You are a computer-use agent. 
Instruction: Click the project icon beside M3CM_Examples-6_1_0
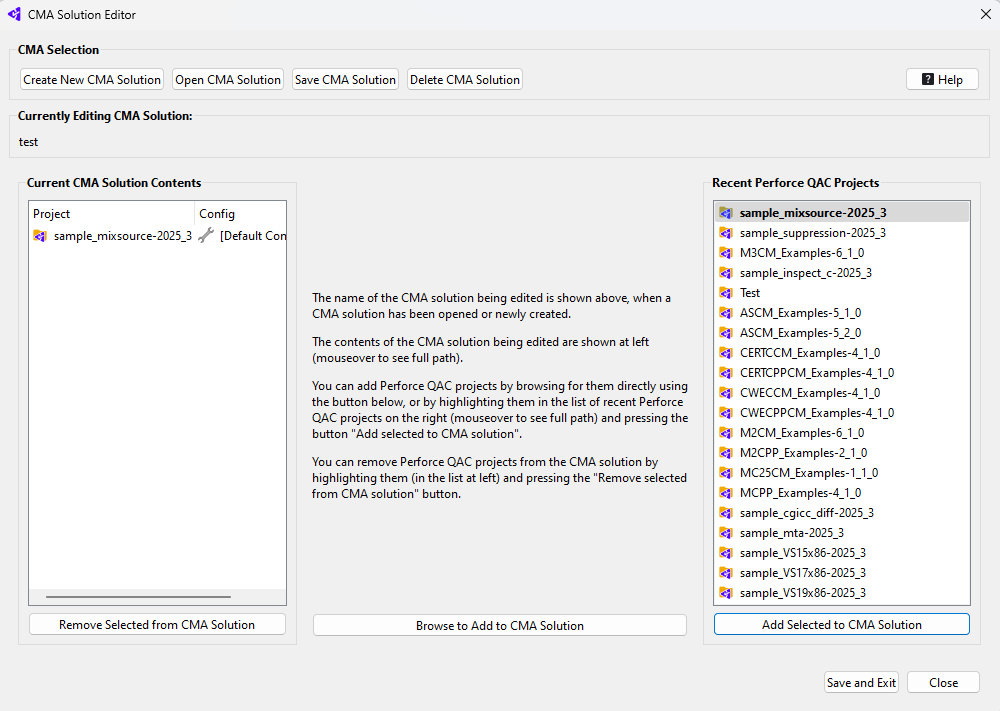[726, 253]
